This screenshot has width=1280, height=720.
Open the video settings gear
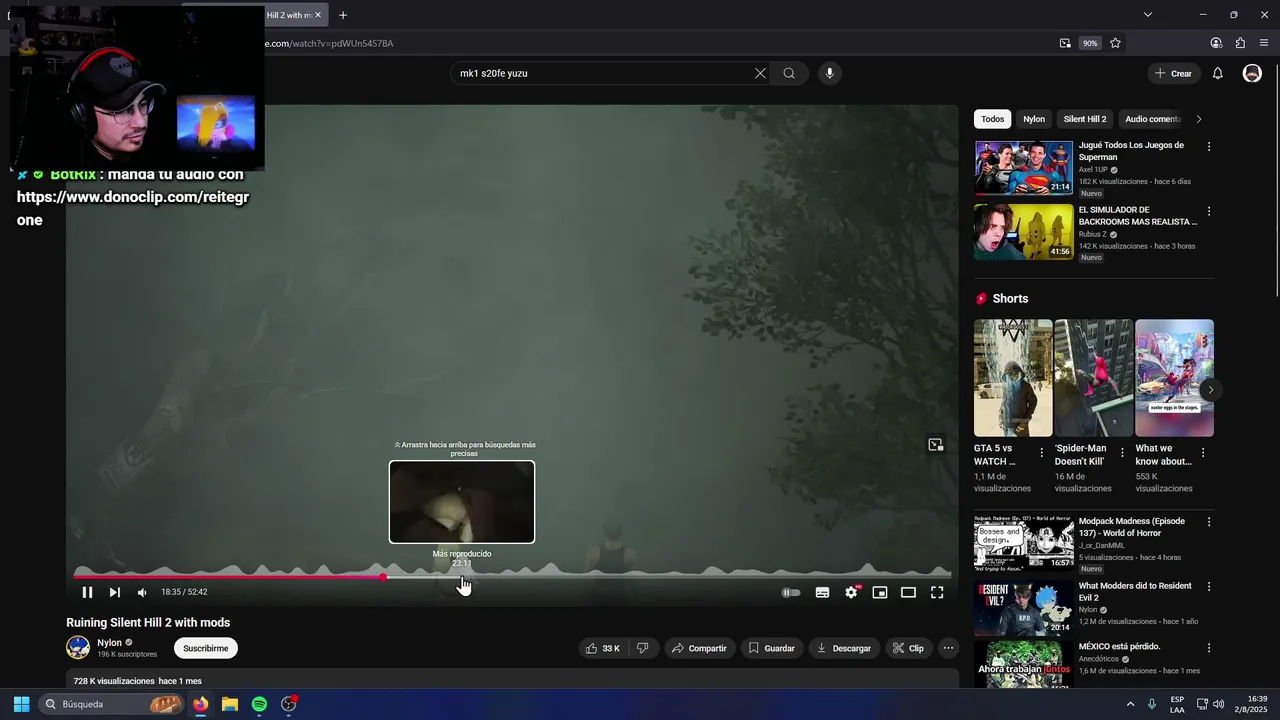point(851,592)
